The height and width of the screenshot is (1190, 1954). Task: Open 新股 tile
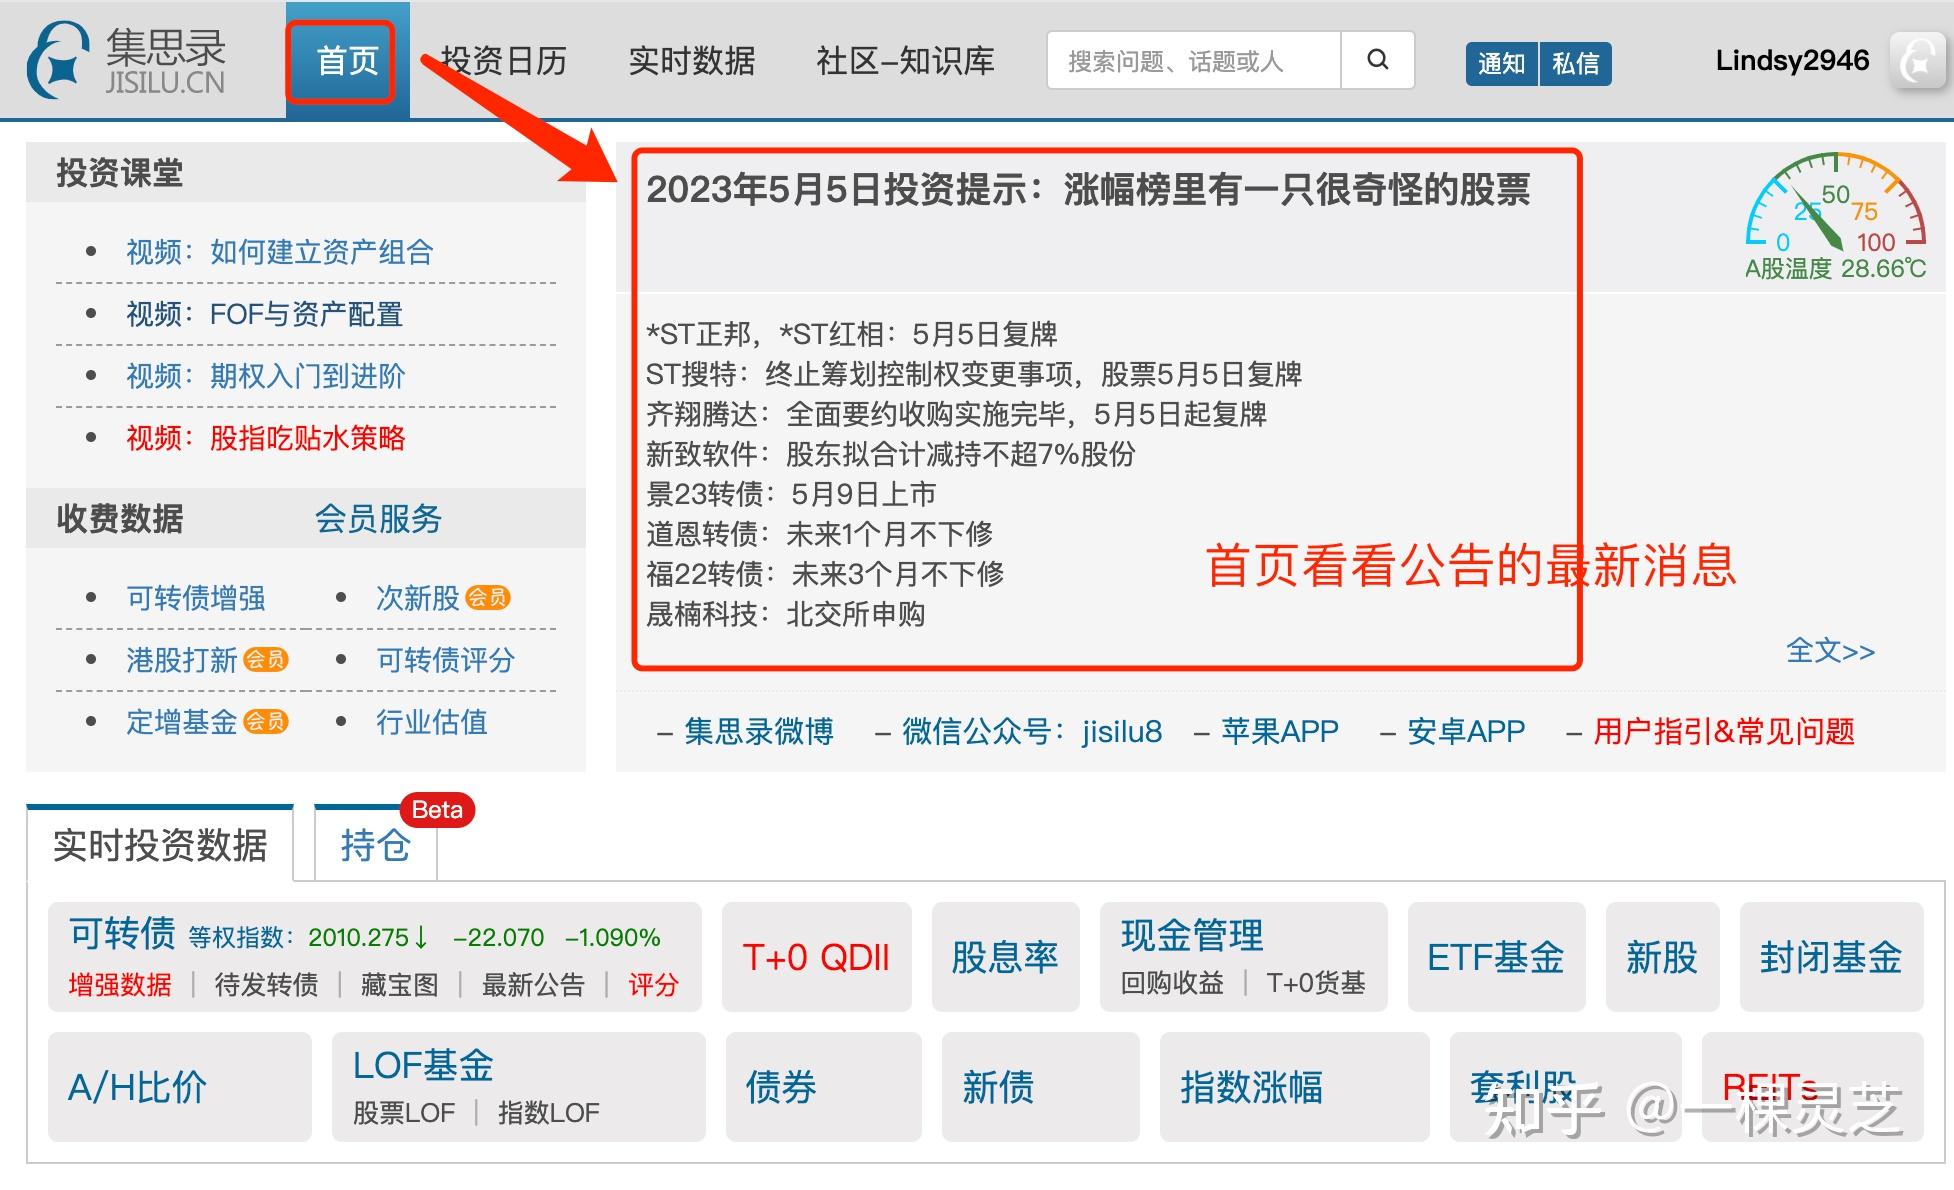[x=1662, y=957]
